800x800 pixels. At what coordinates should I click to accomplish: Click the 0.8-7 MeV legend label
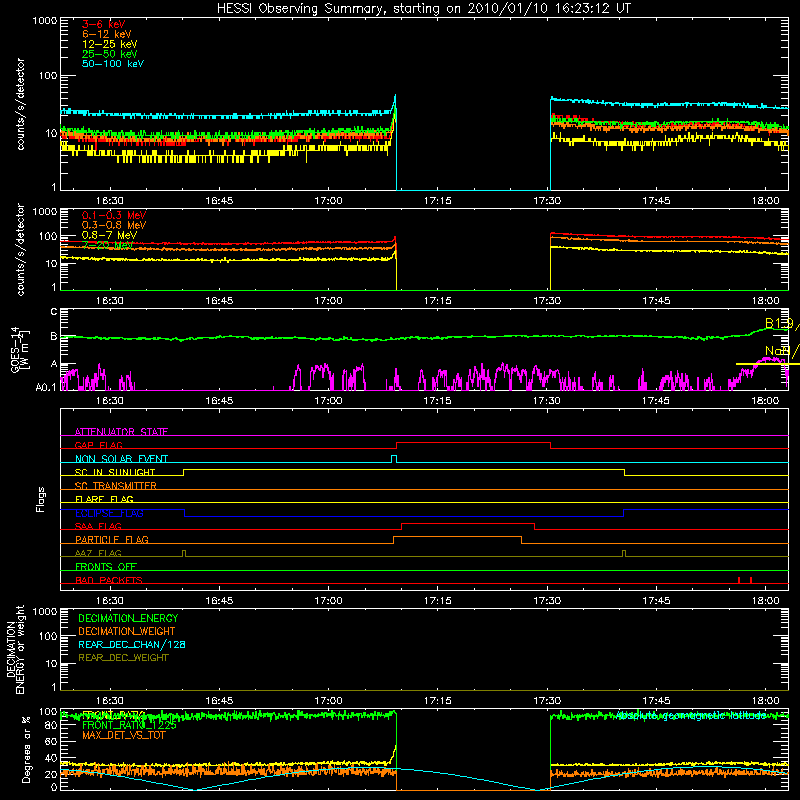(109, 235)
